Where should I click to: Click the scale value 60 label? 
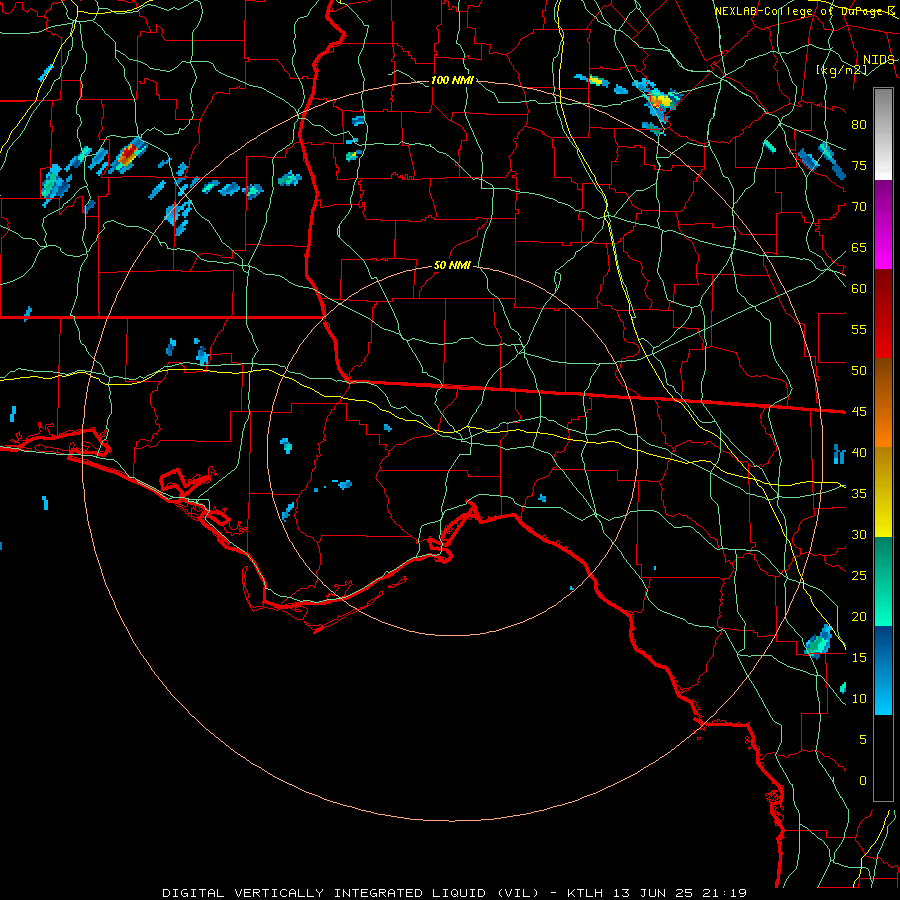[859, 289]
